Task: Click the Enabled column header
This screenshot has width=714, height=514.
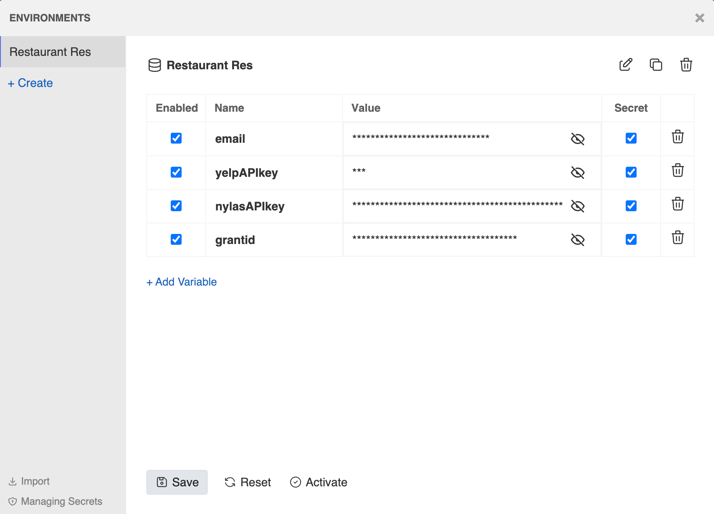Action: click(x=177, y=108)
